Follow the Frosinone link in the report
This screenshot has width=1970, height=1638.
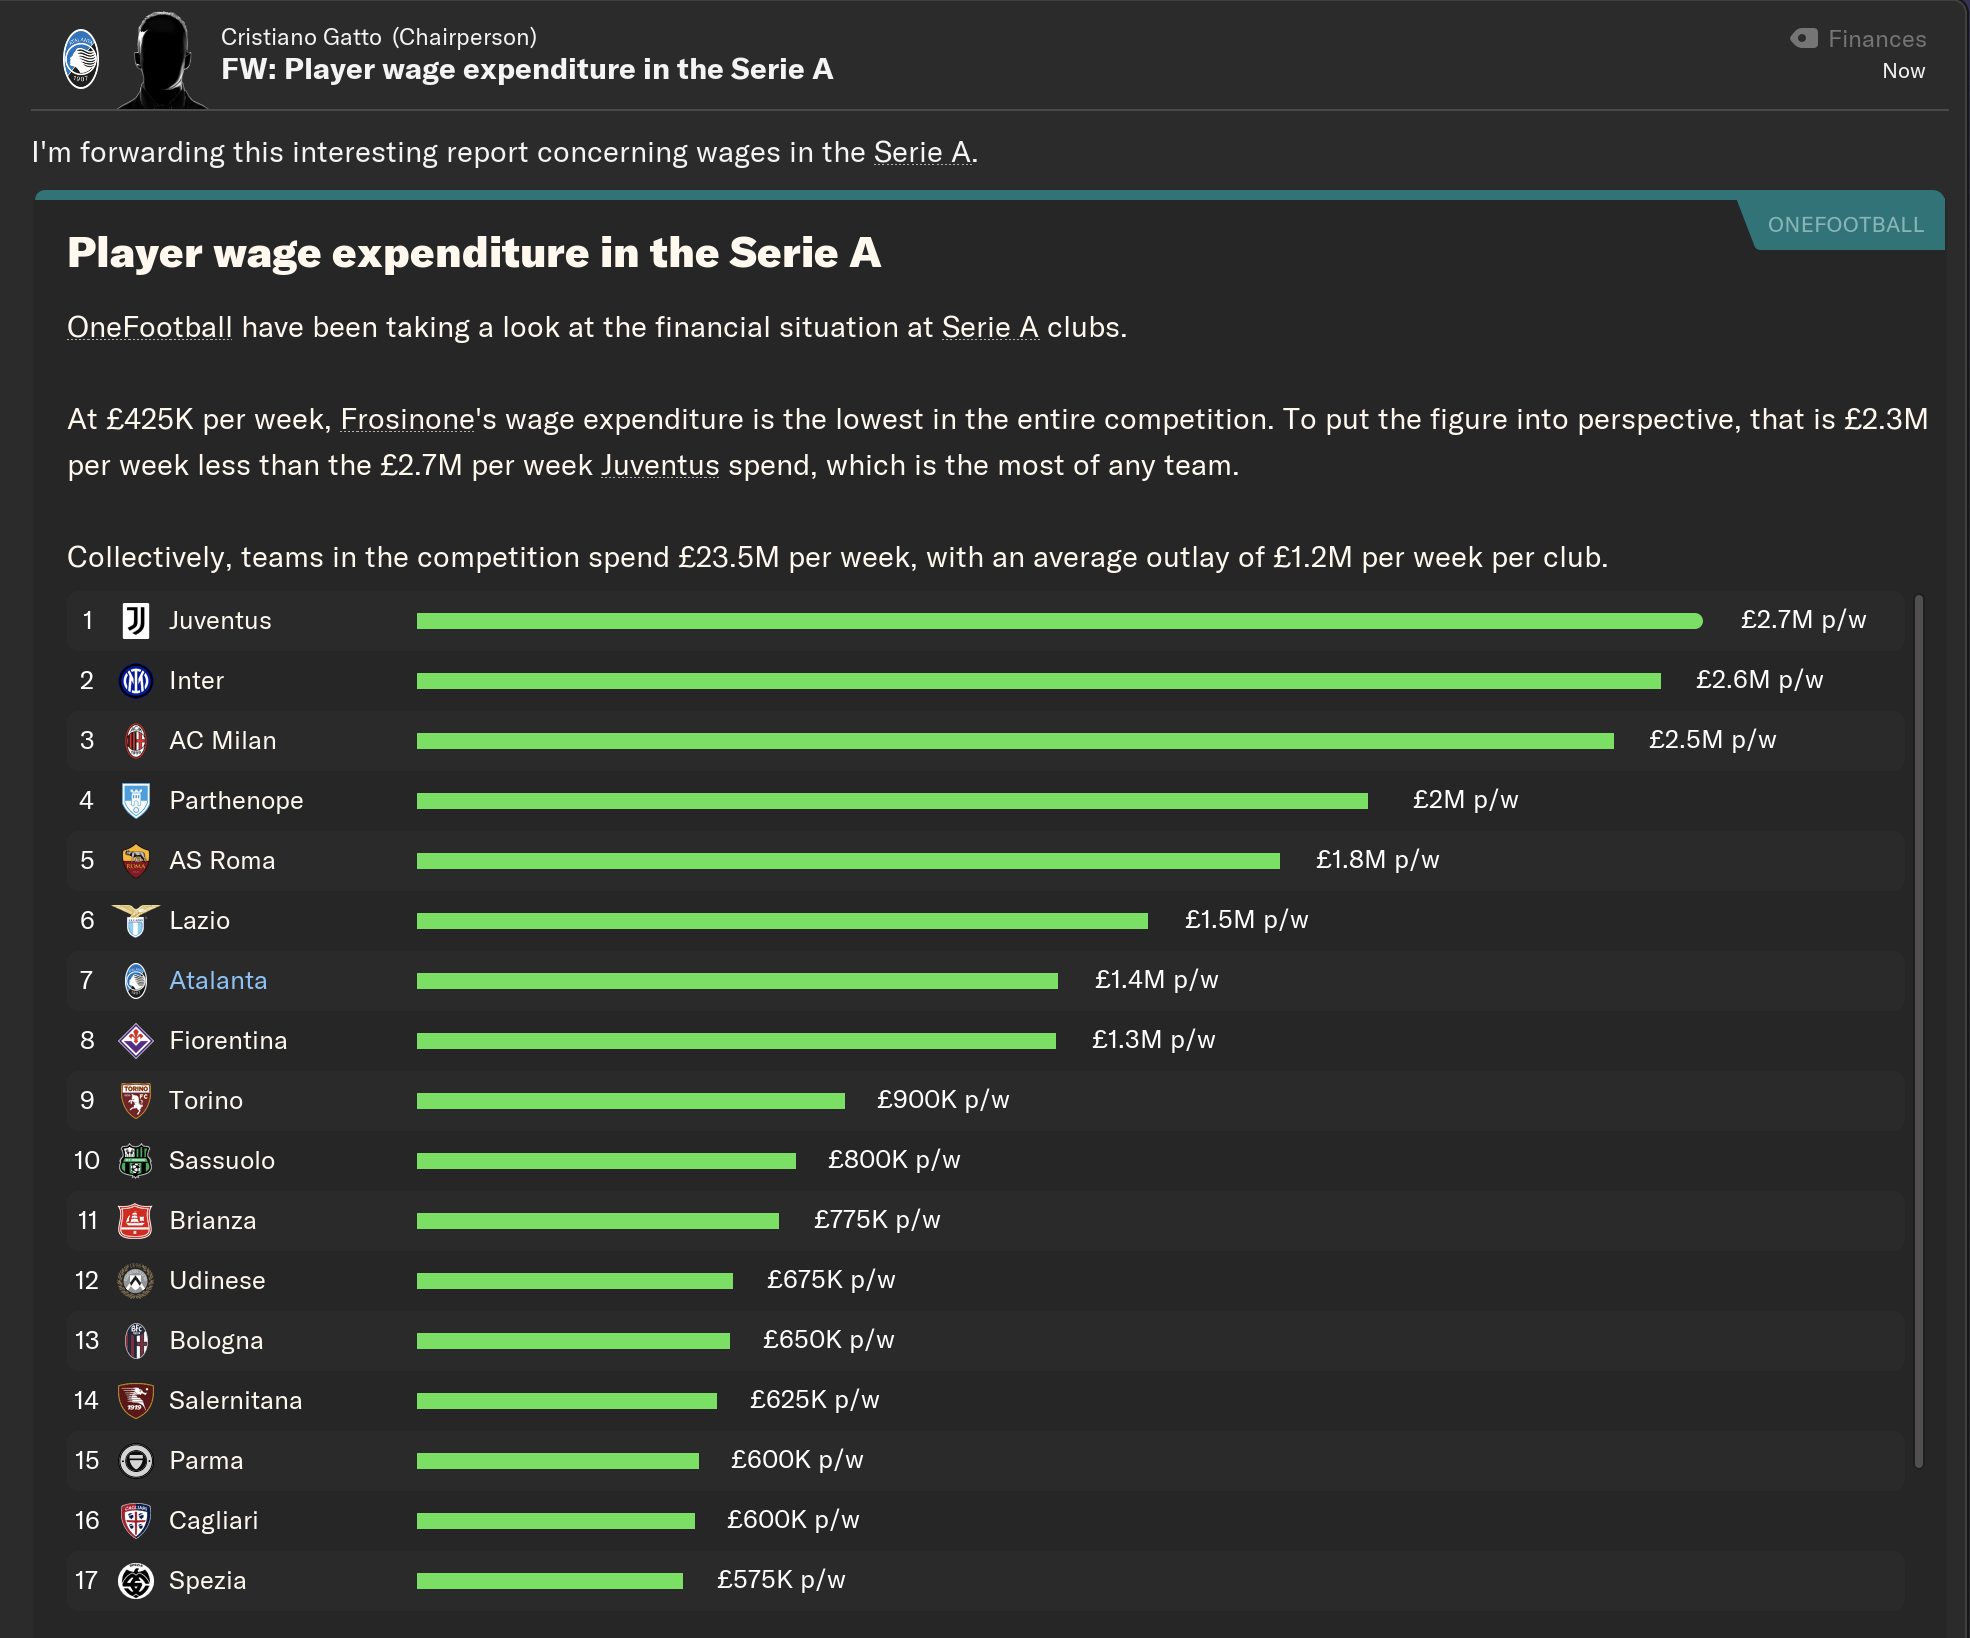click(407, 420)
